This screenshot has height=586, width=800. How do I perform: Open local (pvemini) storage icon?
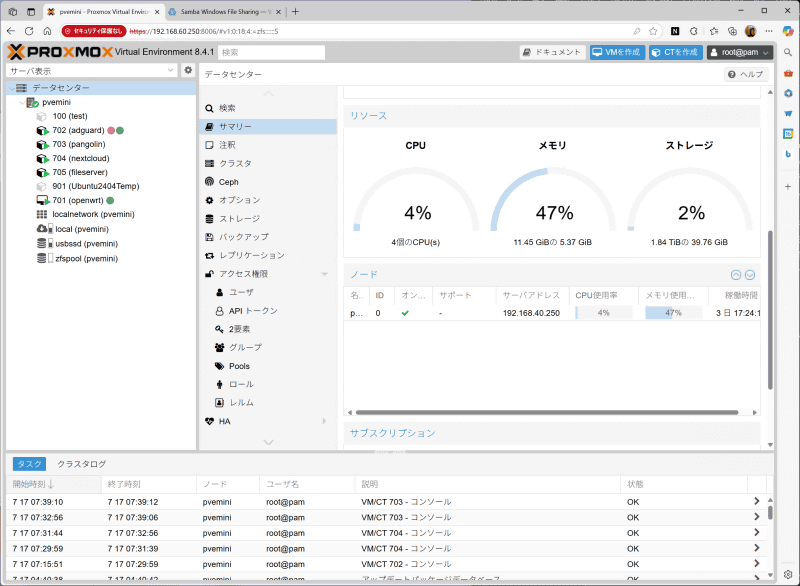click(44, 229)
